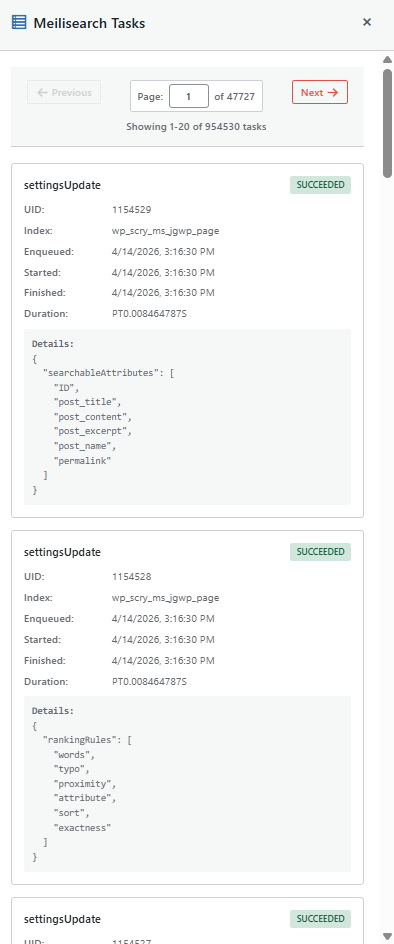
Task: Select the SUCCEEDED badge for task 1154528
Action: [321, 552]
